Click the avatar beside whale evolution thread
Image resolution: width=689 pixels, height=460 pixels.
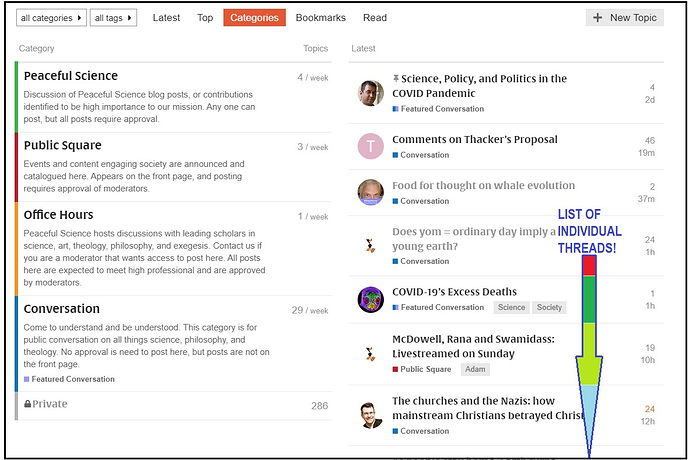[x=370, y=192]
